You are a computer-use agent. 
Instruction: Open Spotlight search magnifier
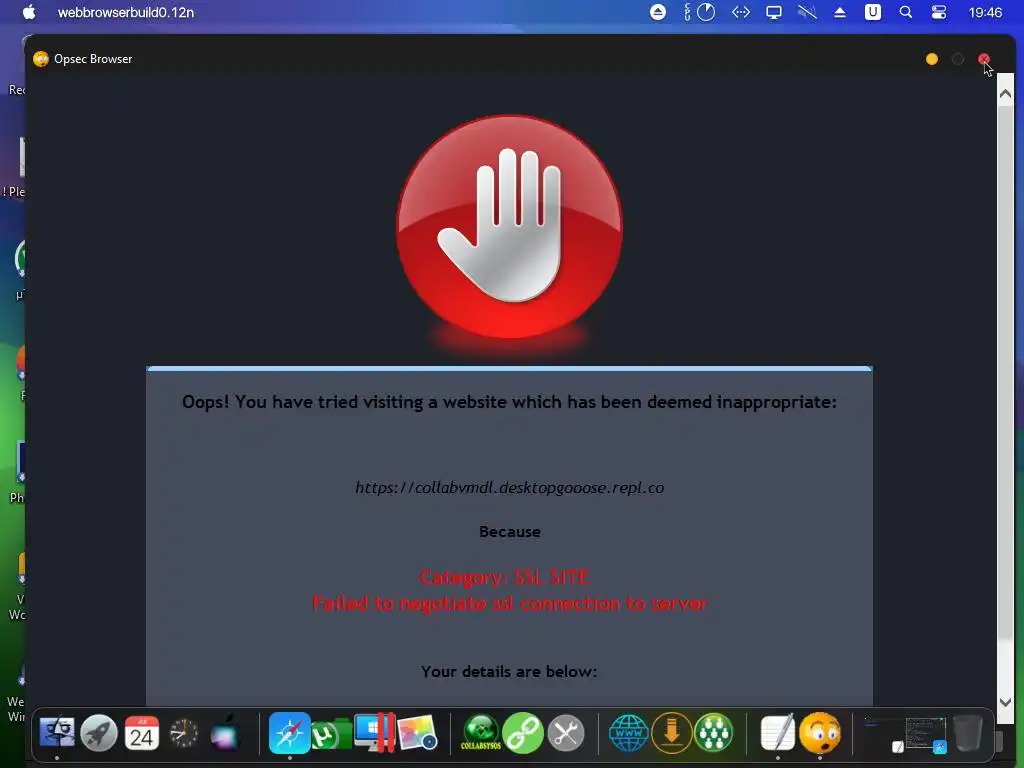[x=906, y=12]
